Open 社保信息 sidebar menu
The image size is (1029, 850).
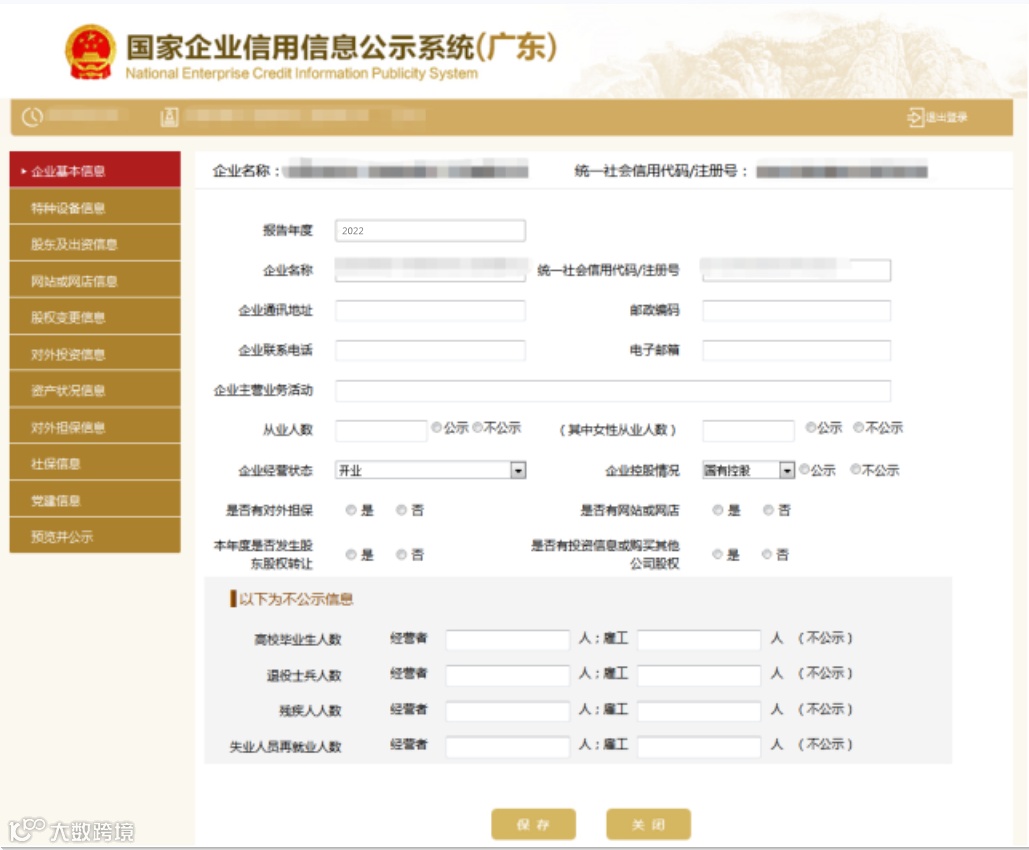click(x=95, y=463)
